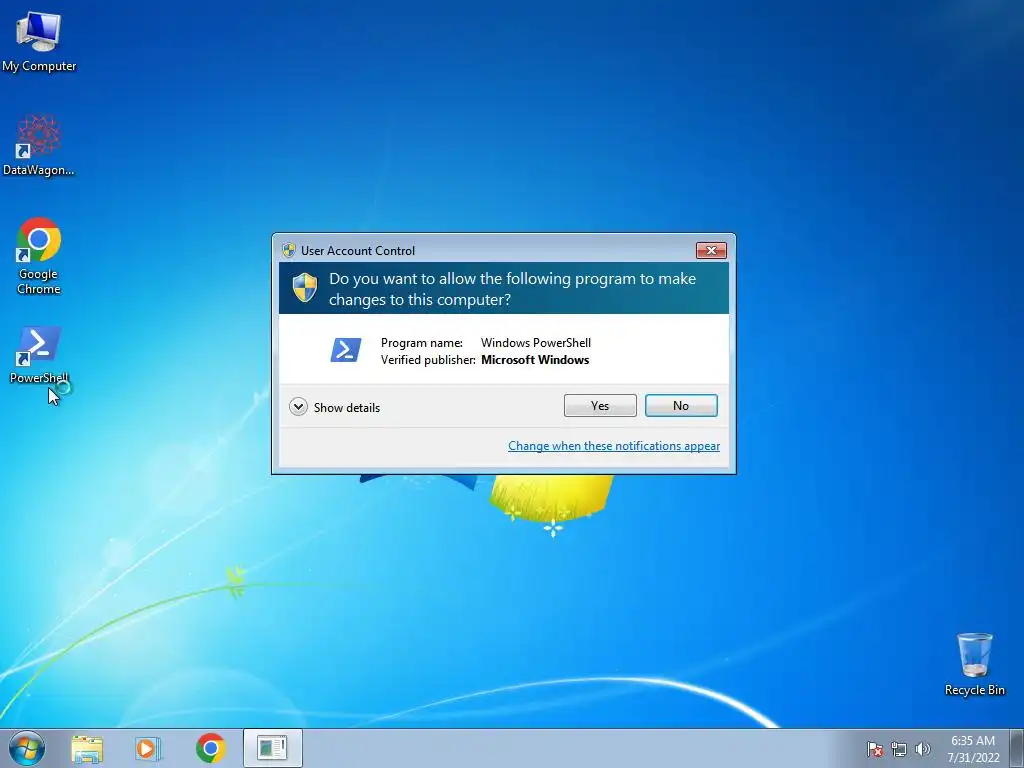Screen dimensions: 1024x768
Task: Select the Recycle Bin icon
Action: pyautogui.click(x=974, y=664)
